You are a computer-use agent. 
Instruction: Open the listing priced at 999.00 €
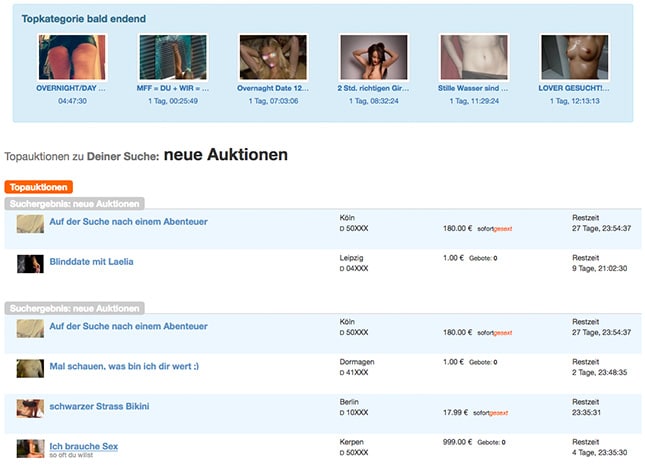tap(84, 446)
